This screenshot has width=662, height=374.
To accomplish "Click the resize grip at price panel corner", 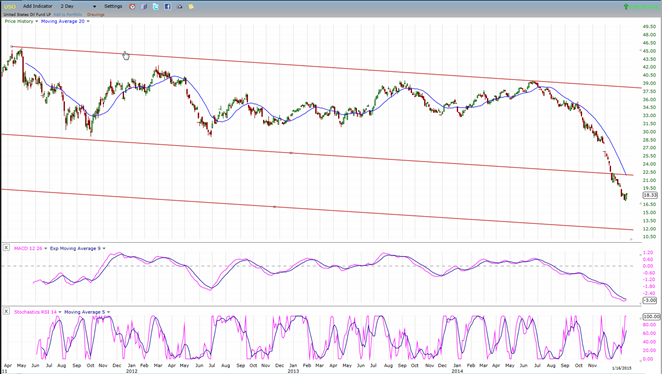I will click(x=631, y=239).
